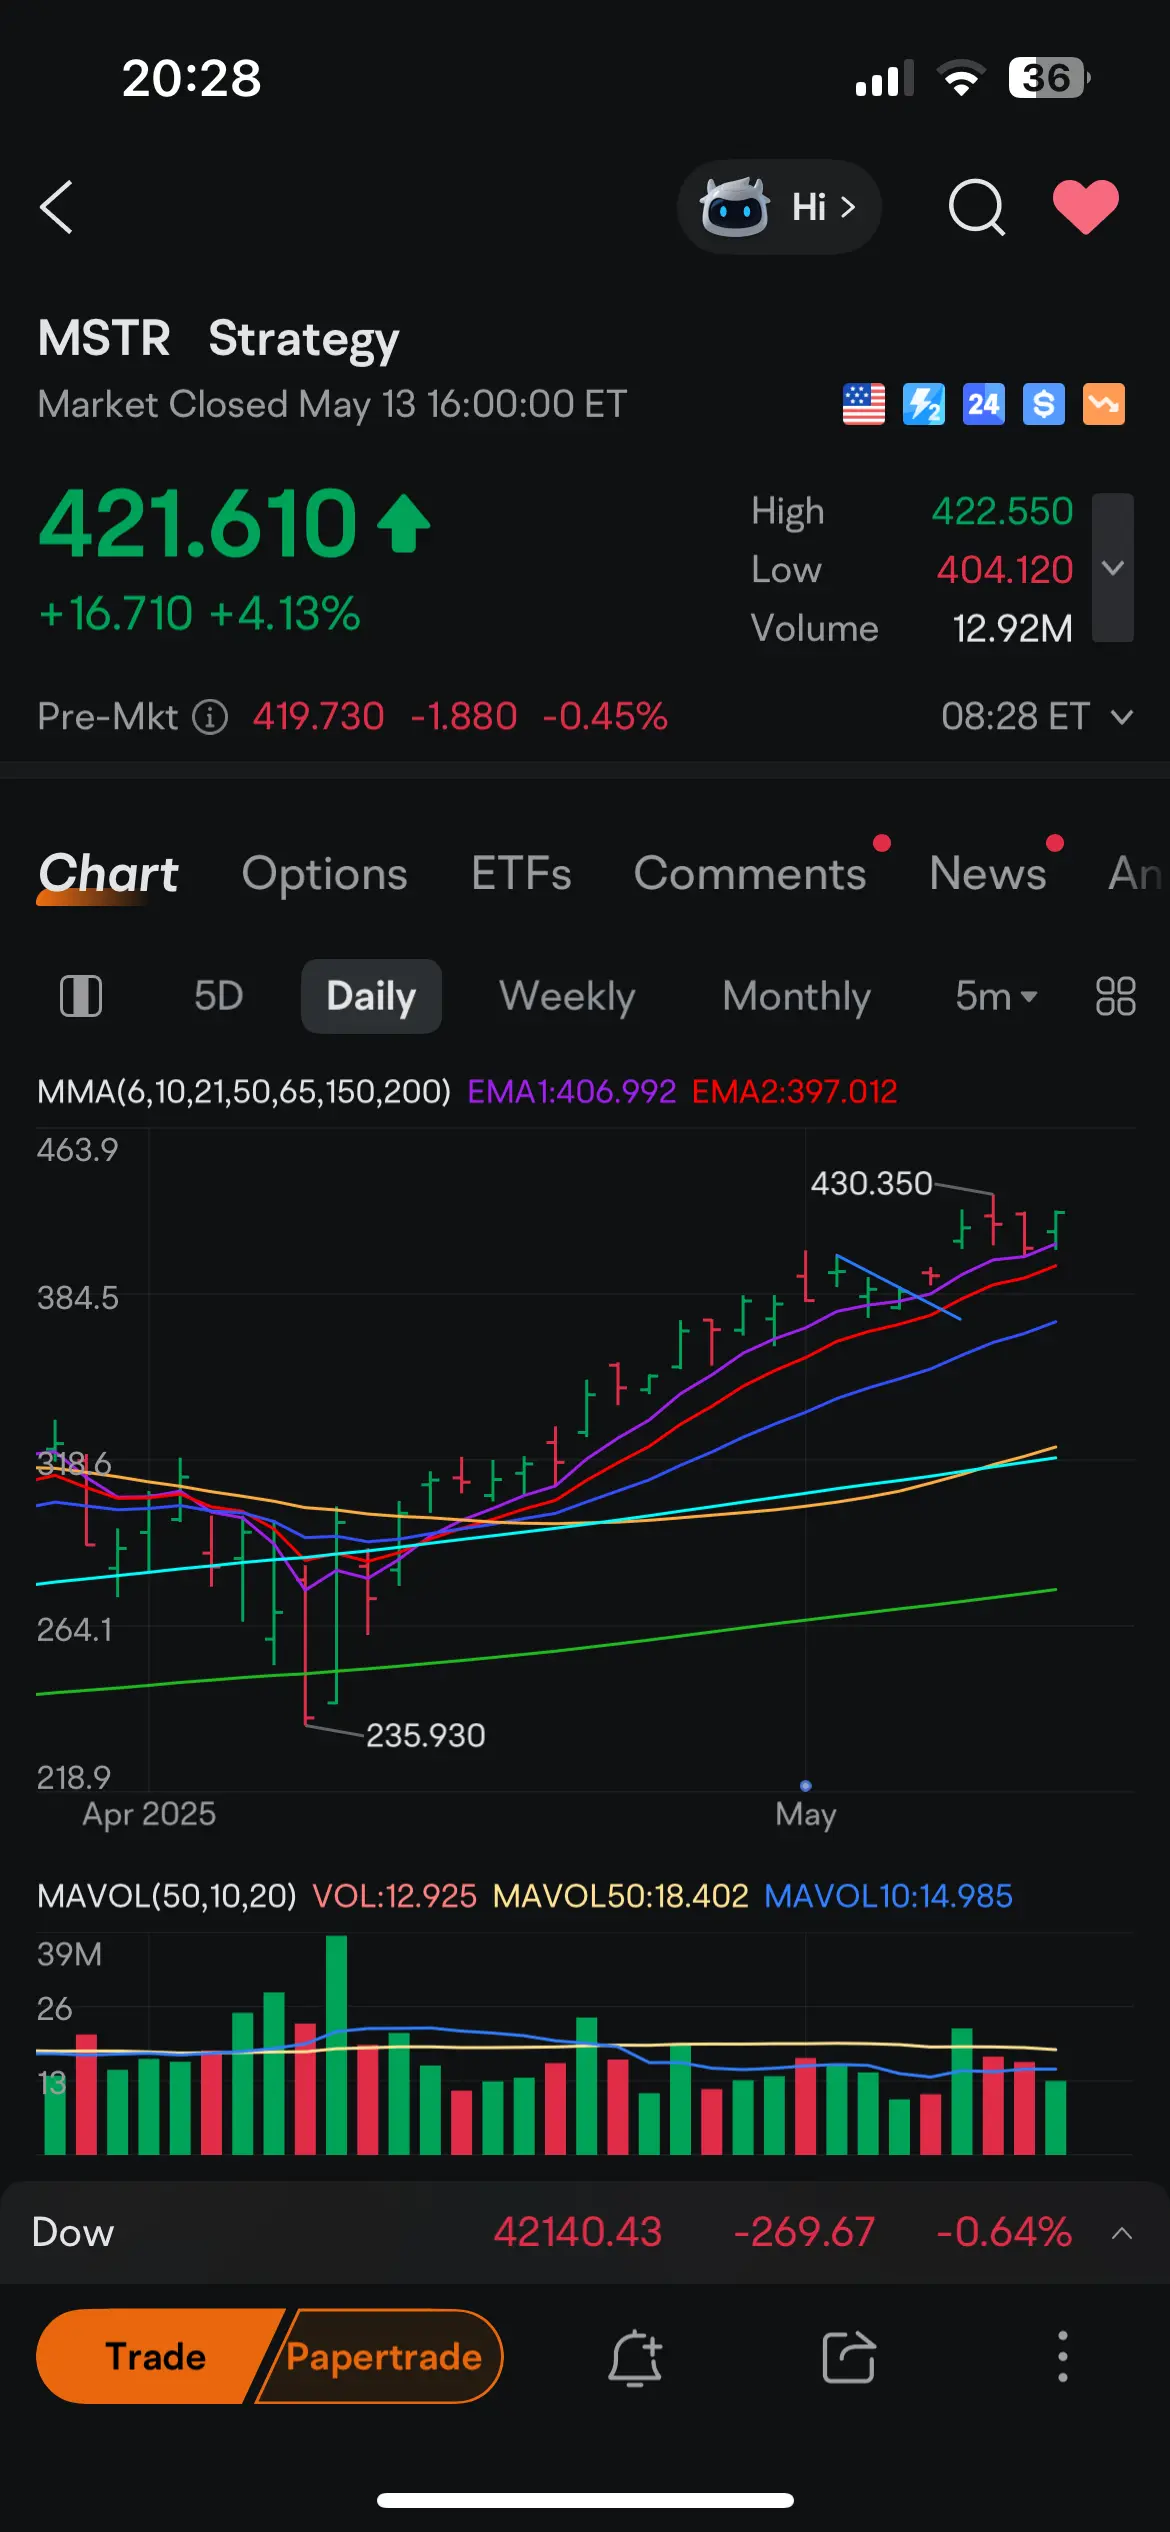This screenshot has width=1170, height=2532.
Task: Tap the blue event dot above May
Action: 806,1785
